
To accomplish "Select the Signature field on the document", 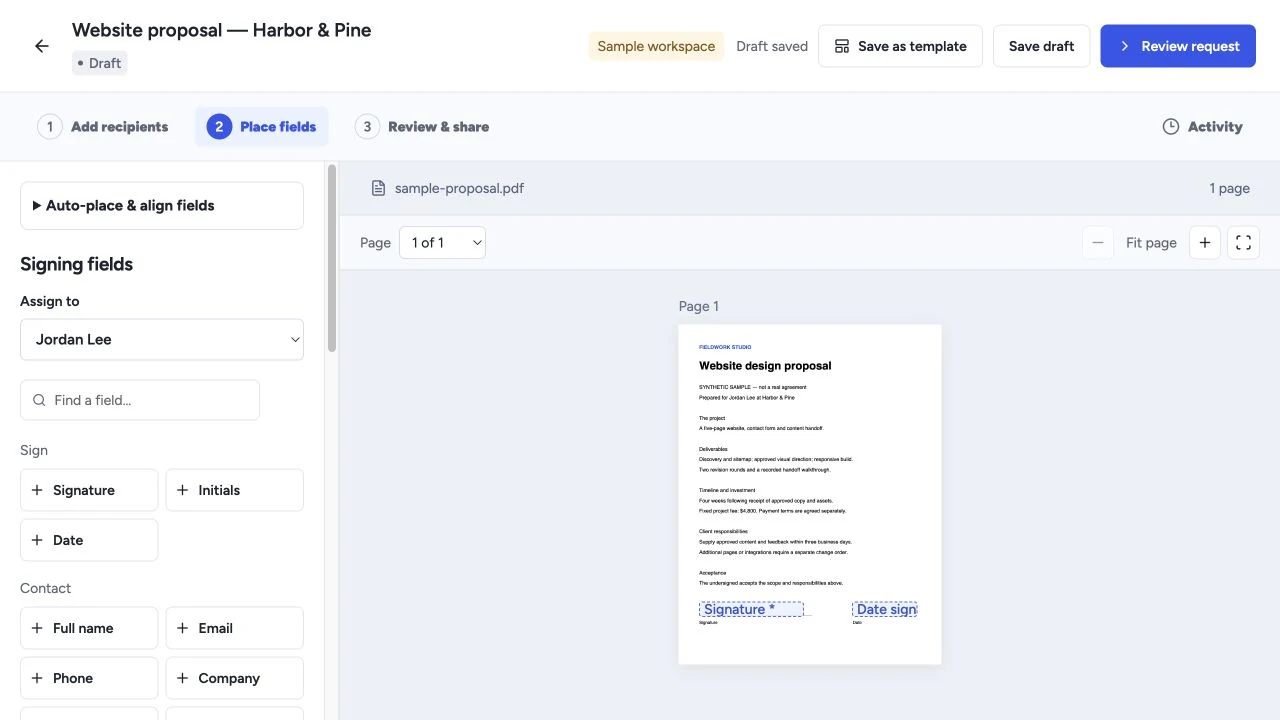I will pyautogui.click(x=751, y=609).
